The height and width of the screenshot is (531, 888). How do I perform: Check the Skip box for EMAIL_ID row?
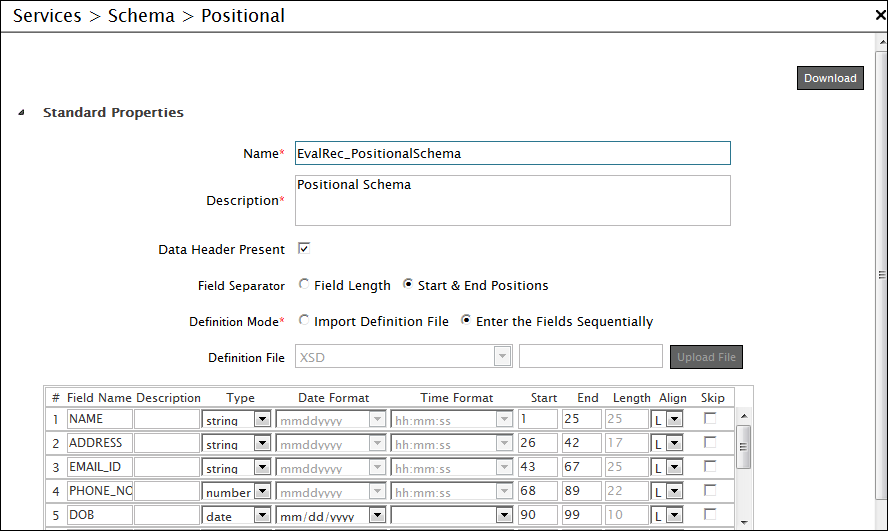(710, 467)
